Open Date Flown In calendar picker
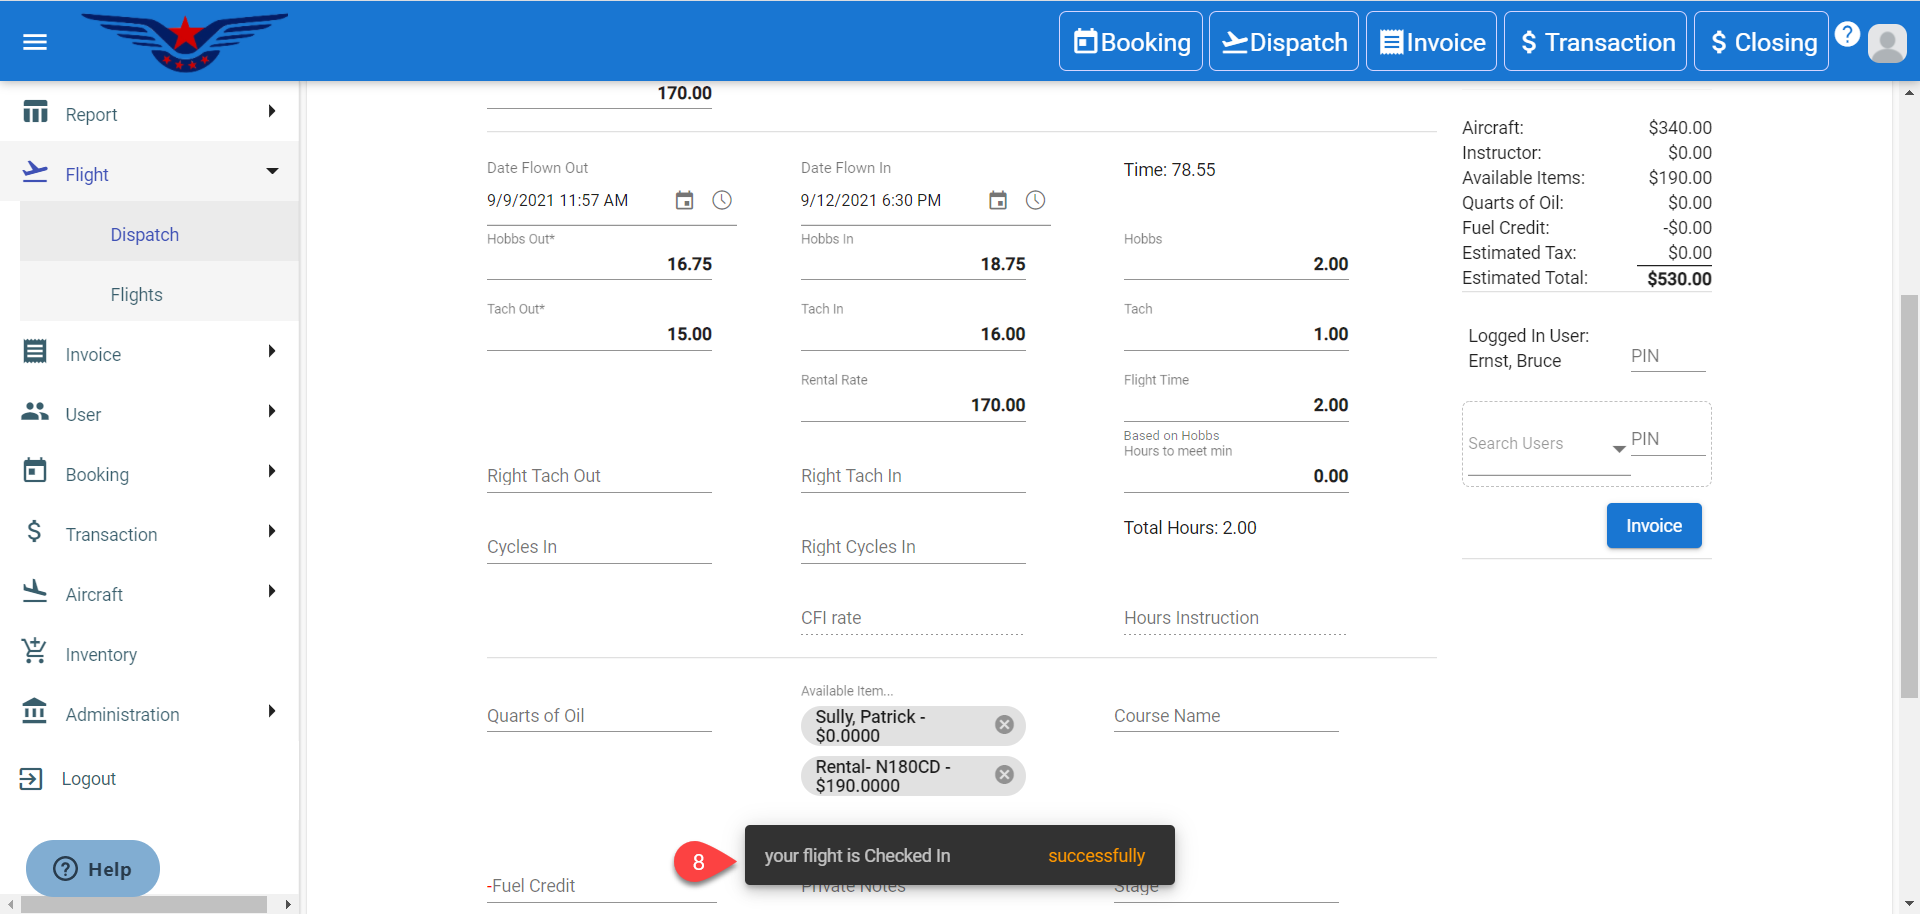1920x914 pixels. [998, 201]
